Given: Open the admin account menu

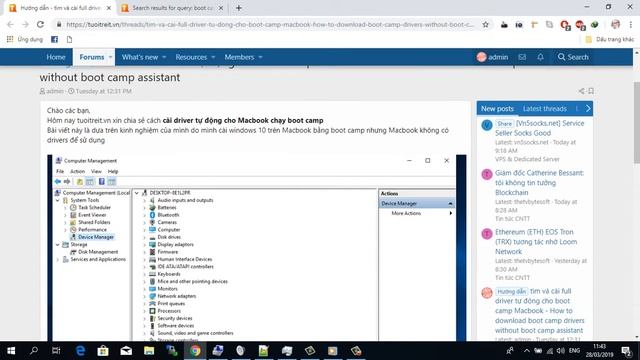Looking at the screenshot, I should click(492, 57).
